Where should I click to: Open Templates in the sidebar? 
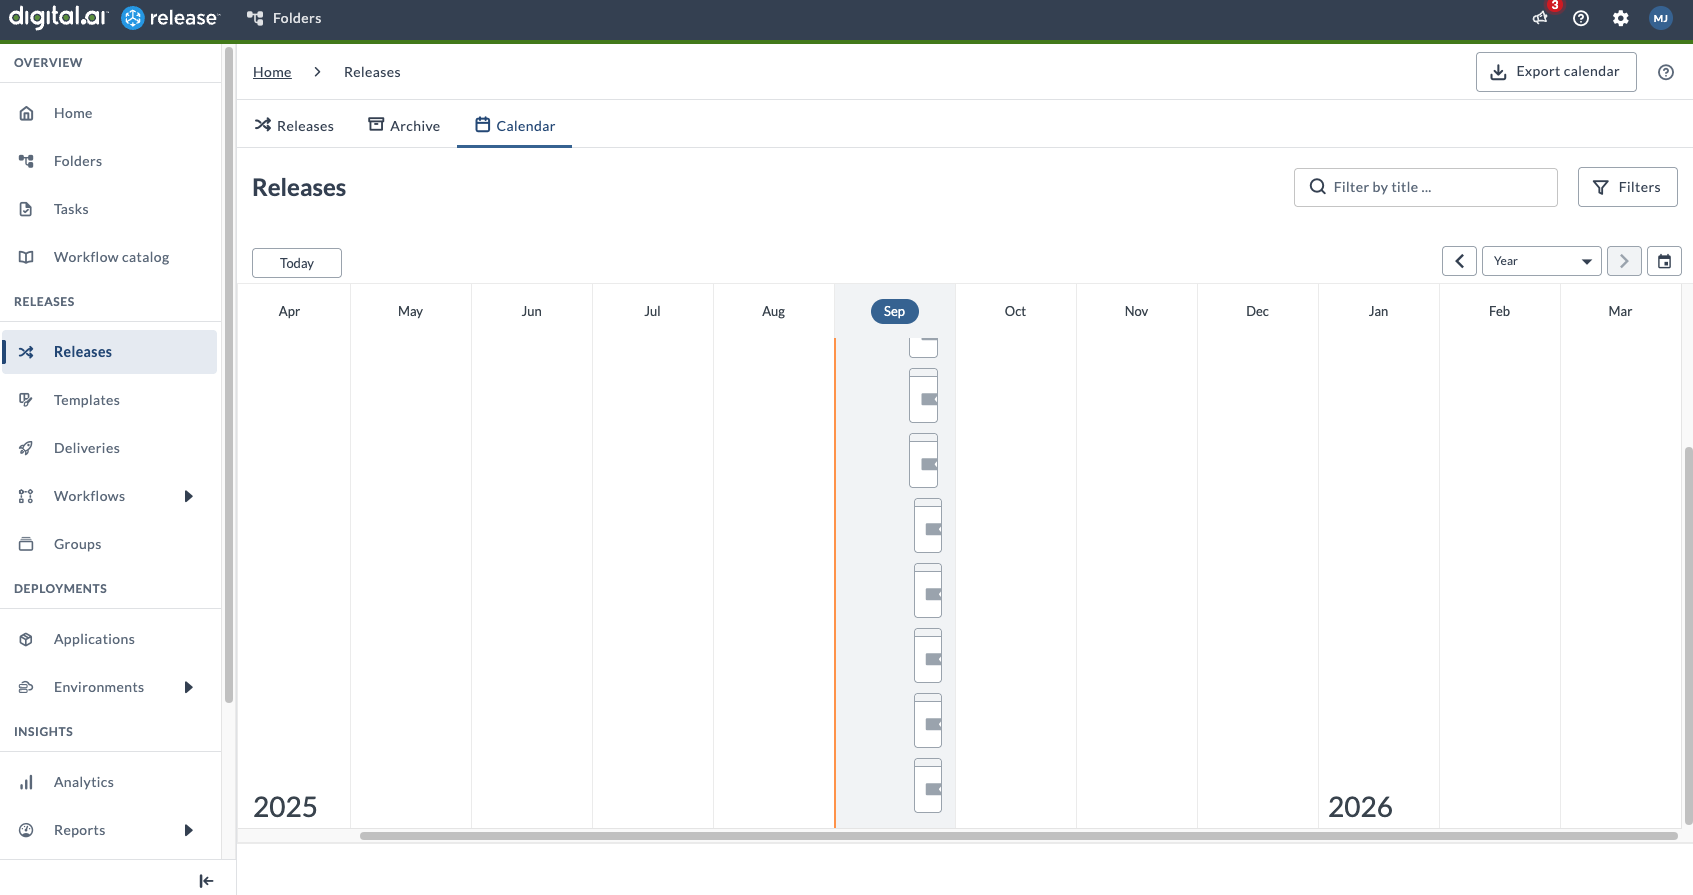pyautogui.click(x=87, y=400)
